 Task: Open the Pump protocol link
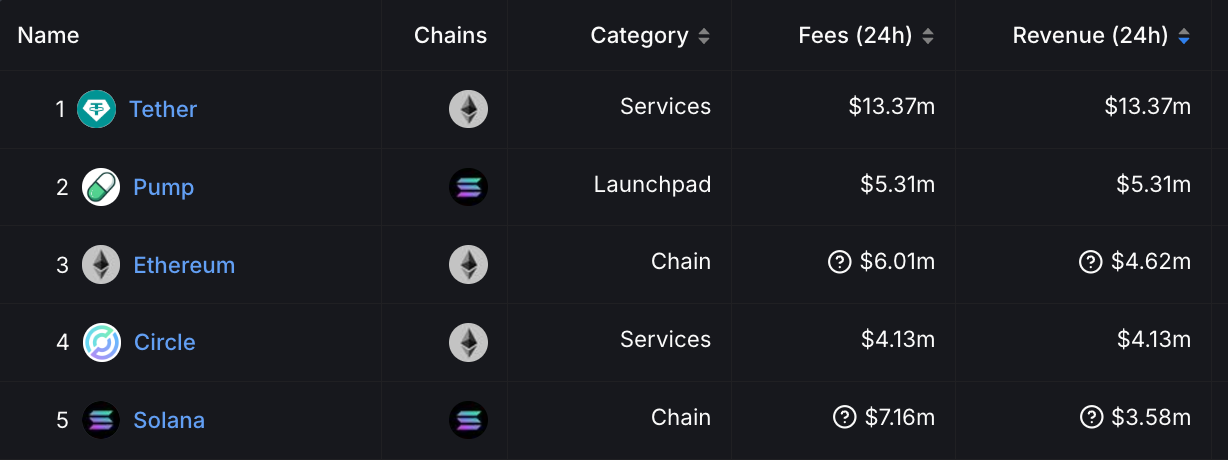pos(163,187)
